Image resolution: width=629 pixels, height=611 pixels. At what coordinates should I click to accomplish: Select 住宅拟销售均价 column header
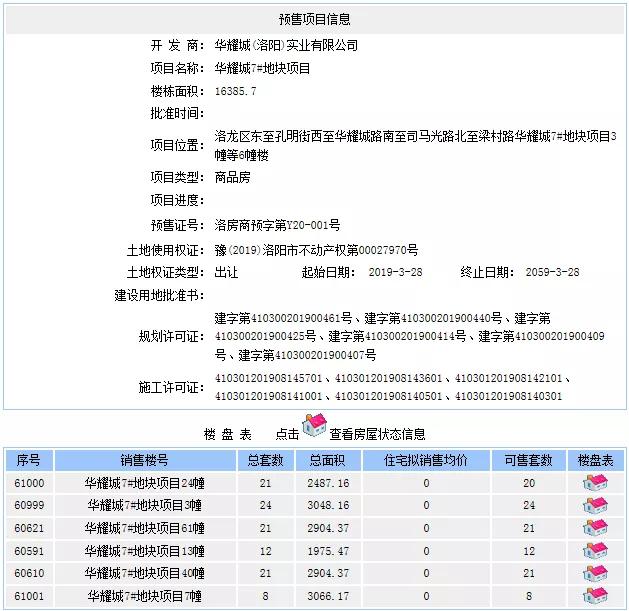click(x=426, y=460)
